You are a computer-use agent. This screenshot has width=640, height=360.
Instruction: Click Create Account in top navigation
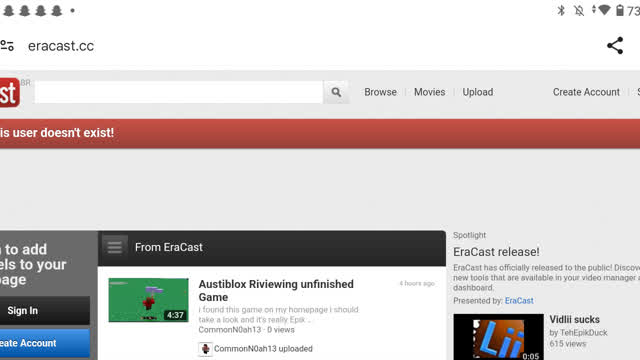pos(586,92)
